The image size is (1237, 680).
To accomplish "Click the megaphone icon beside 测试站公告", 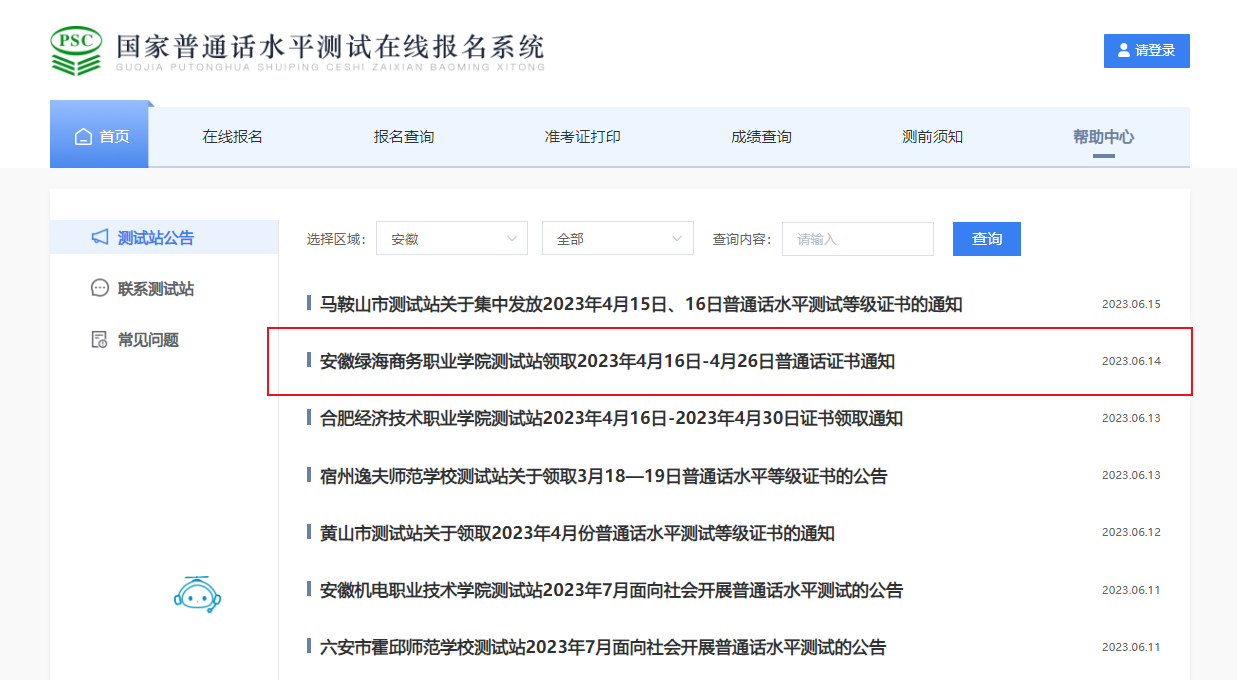I will (x=99, y=238).
